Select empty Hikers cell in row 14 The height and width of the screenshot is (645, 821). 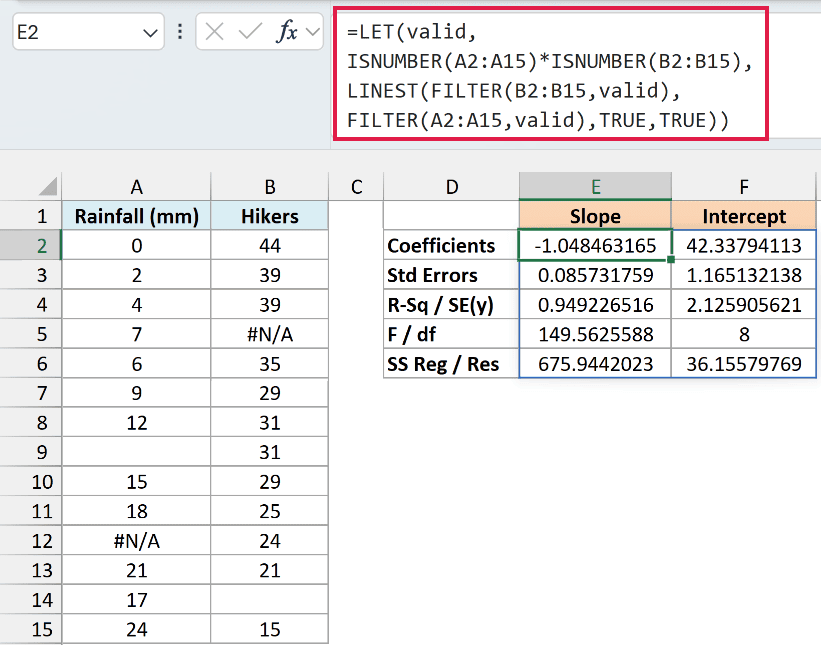coord(270,599)
